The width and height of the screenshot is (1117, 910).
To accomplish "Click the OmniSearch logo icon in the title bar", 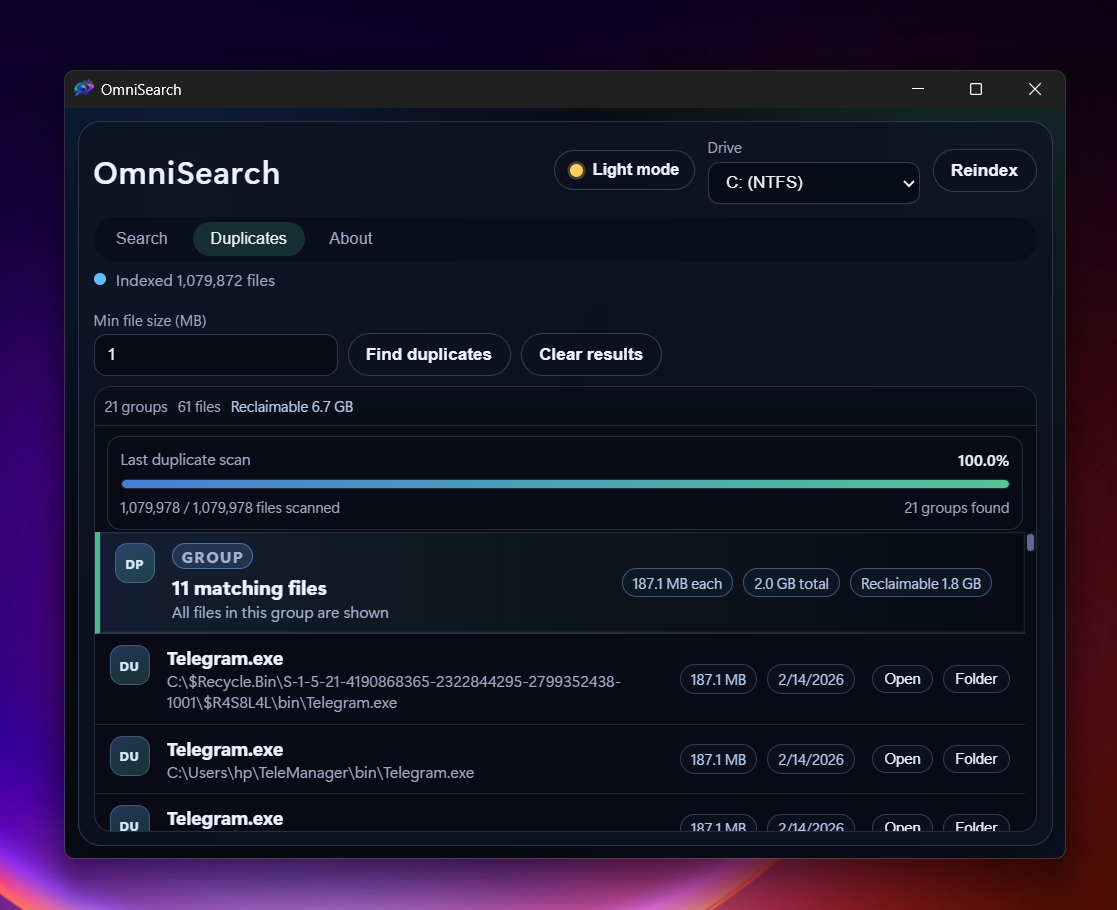I will click(x=84, y=89).
